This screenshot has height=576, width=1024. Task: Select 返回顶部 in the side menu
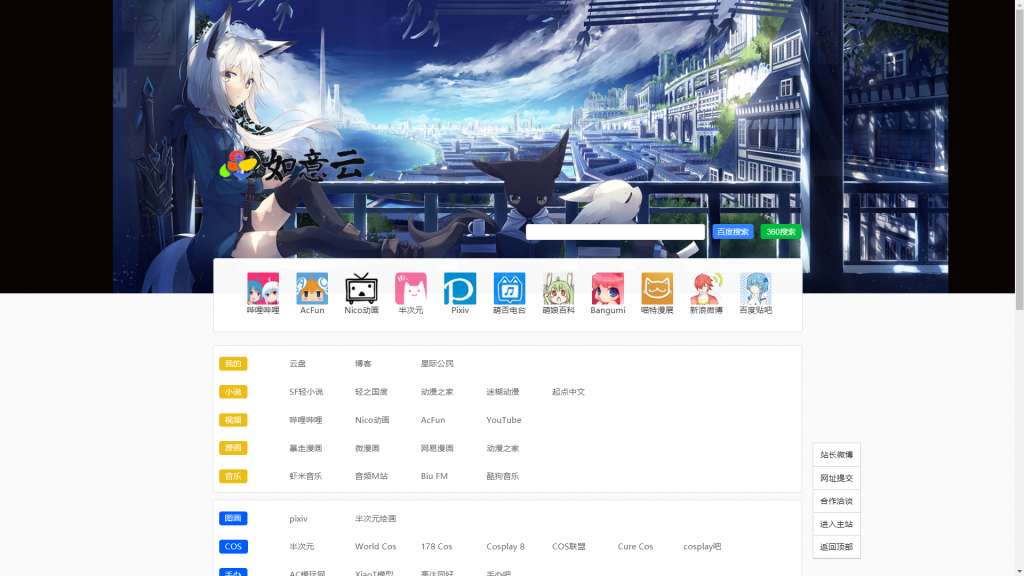pos(836,547)
